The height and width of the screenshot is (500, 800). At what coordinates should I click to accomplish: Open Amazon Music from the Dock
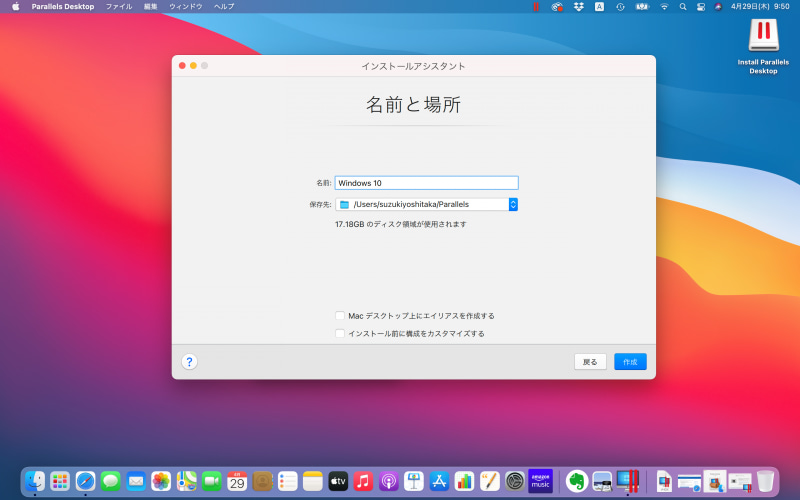click(x=540, y=481)
